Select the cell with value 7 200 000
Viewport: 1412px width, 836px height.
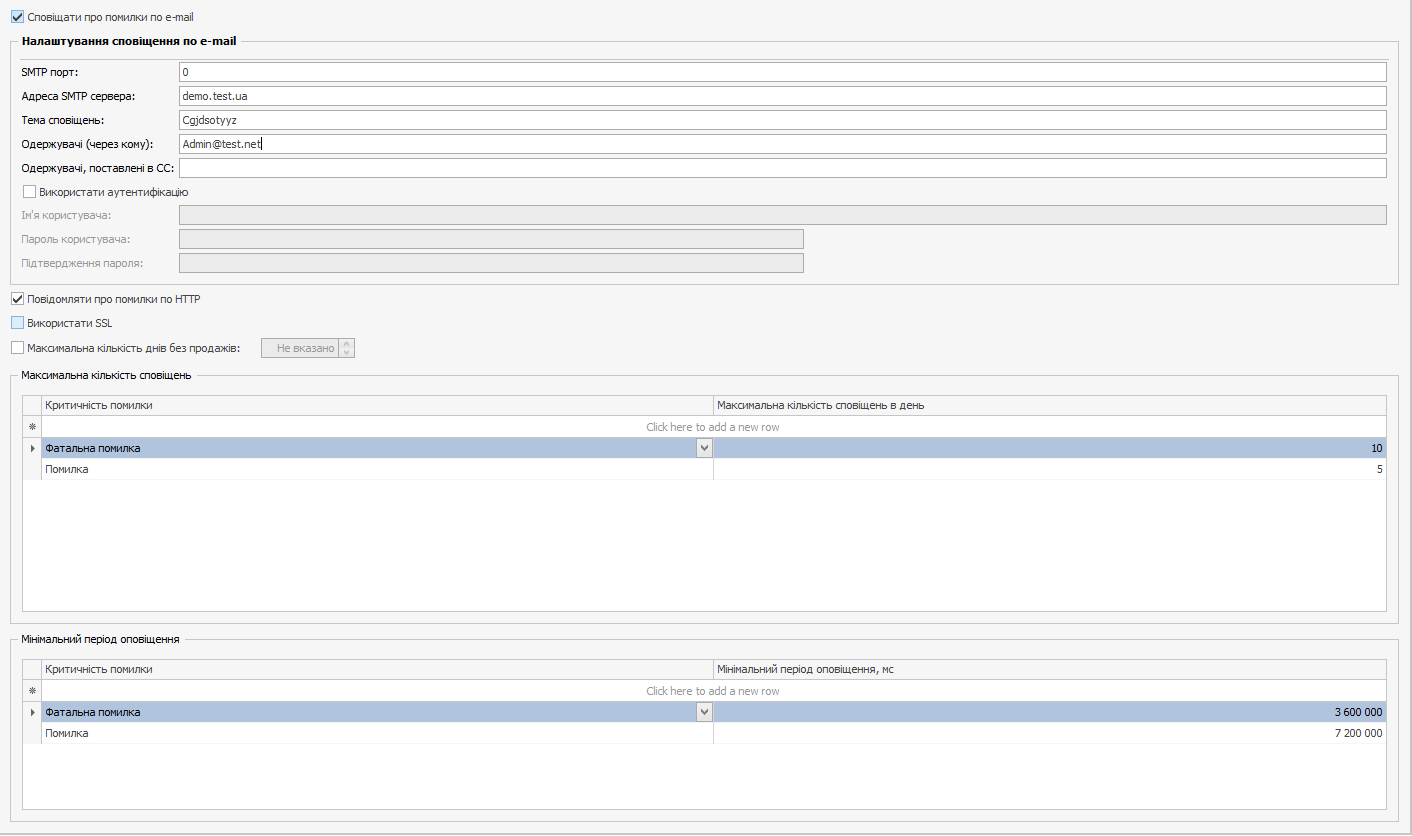tap(1049, 734)
